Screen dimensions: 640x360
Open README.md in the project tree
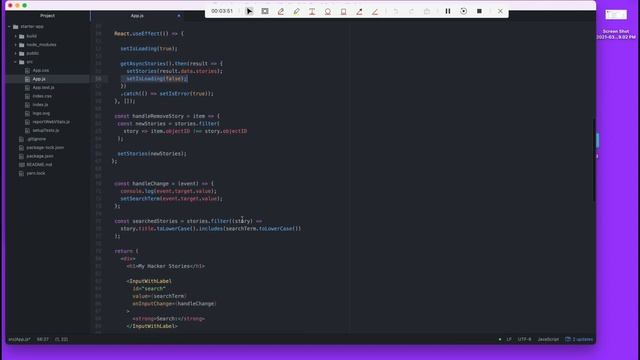(39, 165)
